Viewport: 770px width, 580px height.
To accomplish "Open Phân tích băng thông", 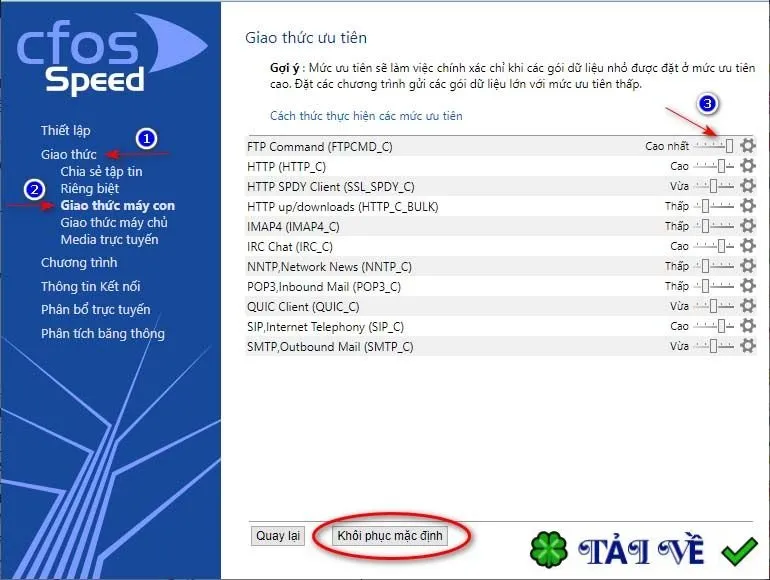I will [103, 333].
